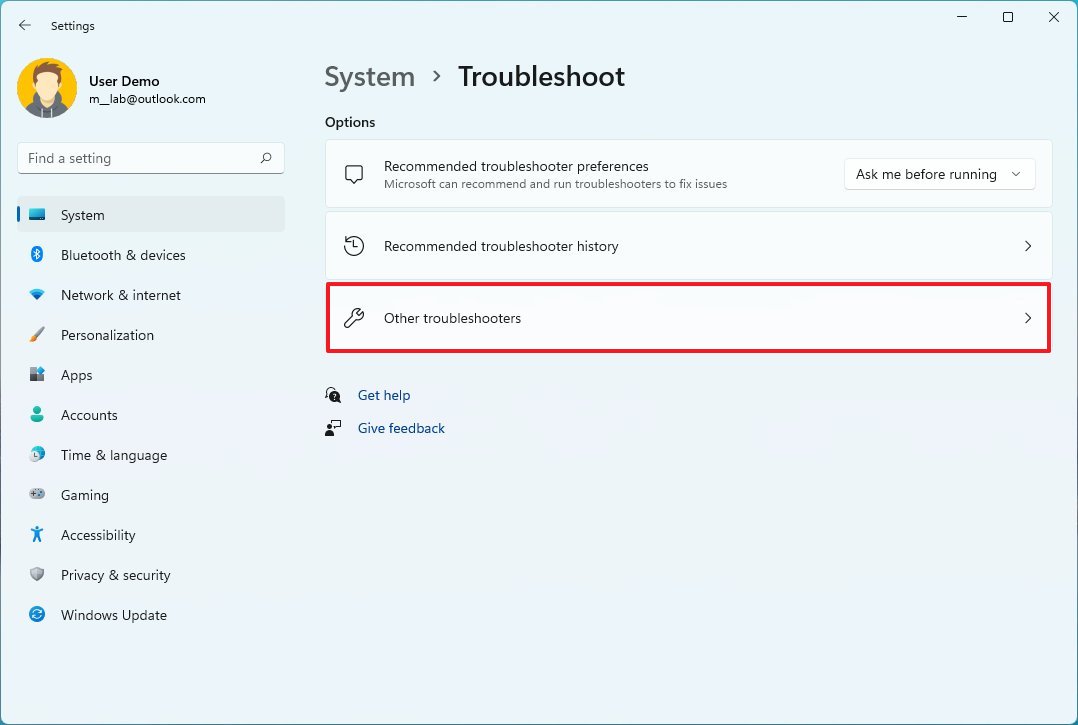Open the Ask me before running dropdown
Image resolution: width=1078 pixels, height=725 pixels.
point(939,174)
